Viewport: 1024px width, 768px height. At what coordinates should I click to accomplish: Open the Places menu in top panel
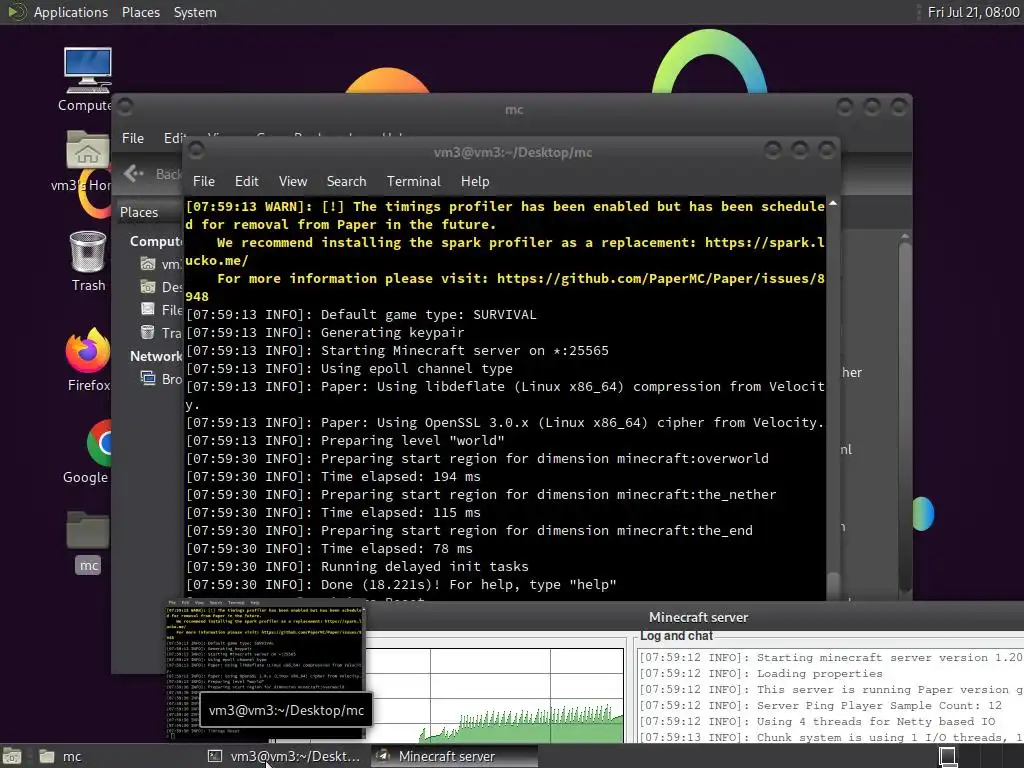point(140,12)
